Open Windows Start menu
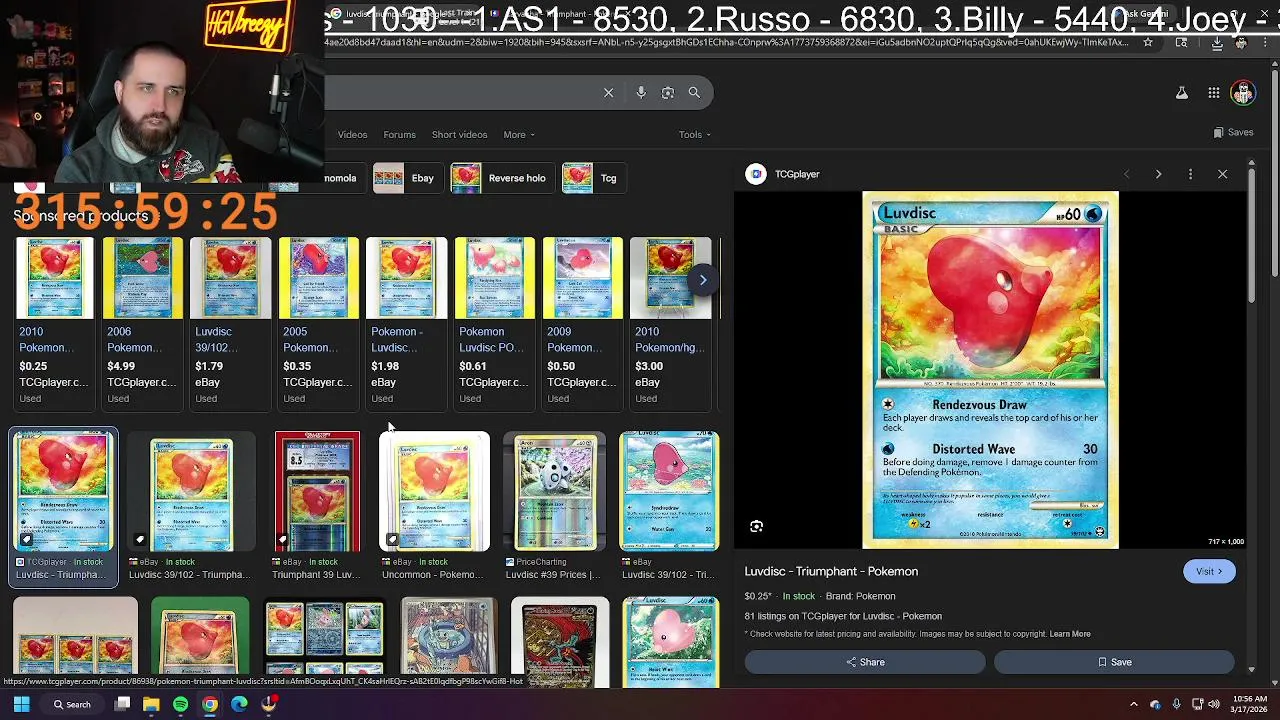 pyautogui.click(x=21, y=704)
